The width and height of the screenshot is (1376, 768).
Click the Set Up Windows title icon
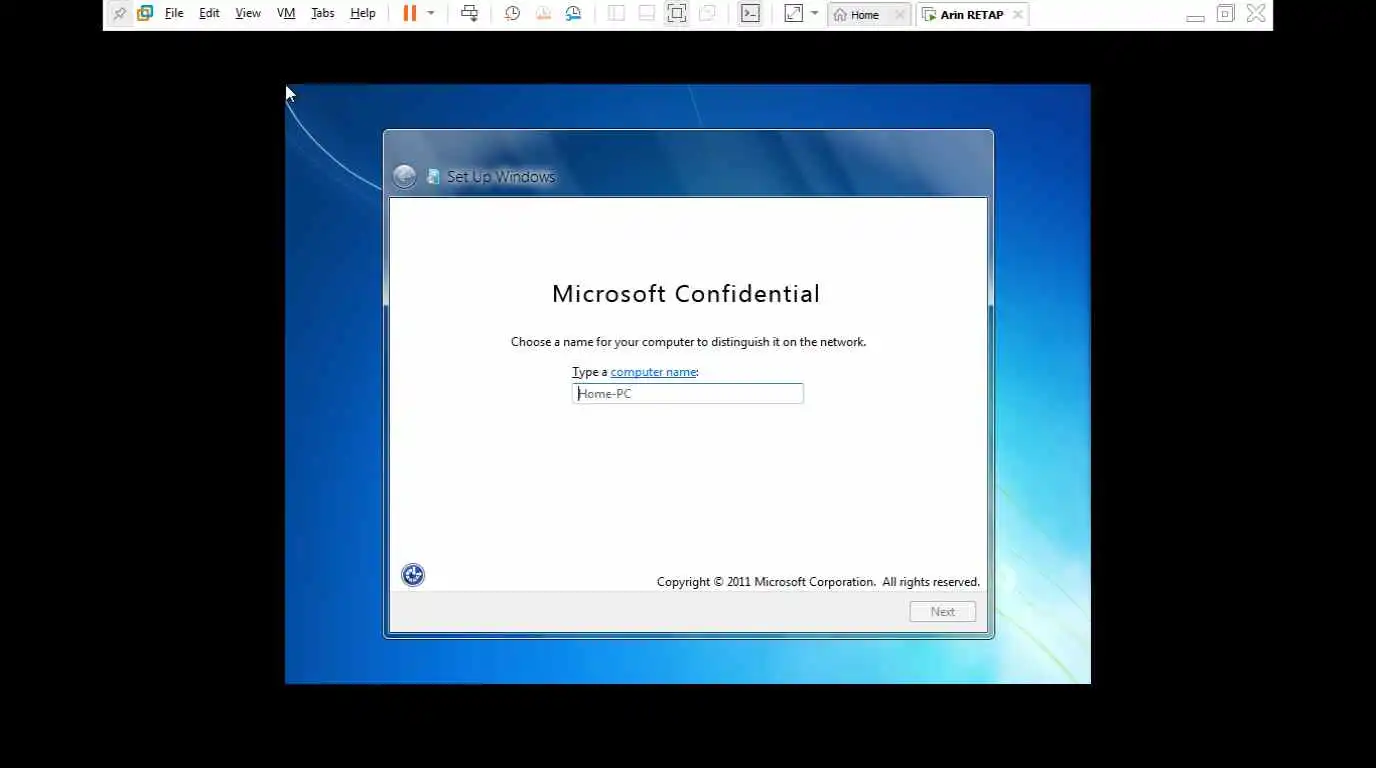[x=433, y=177]
